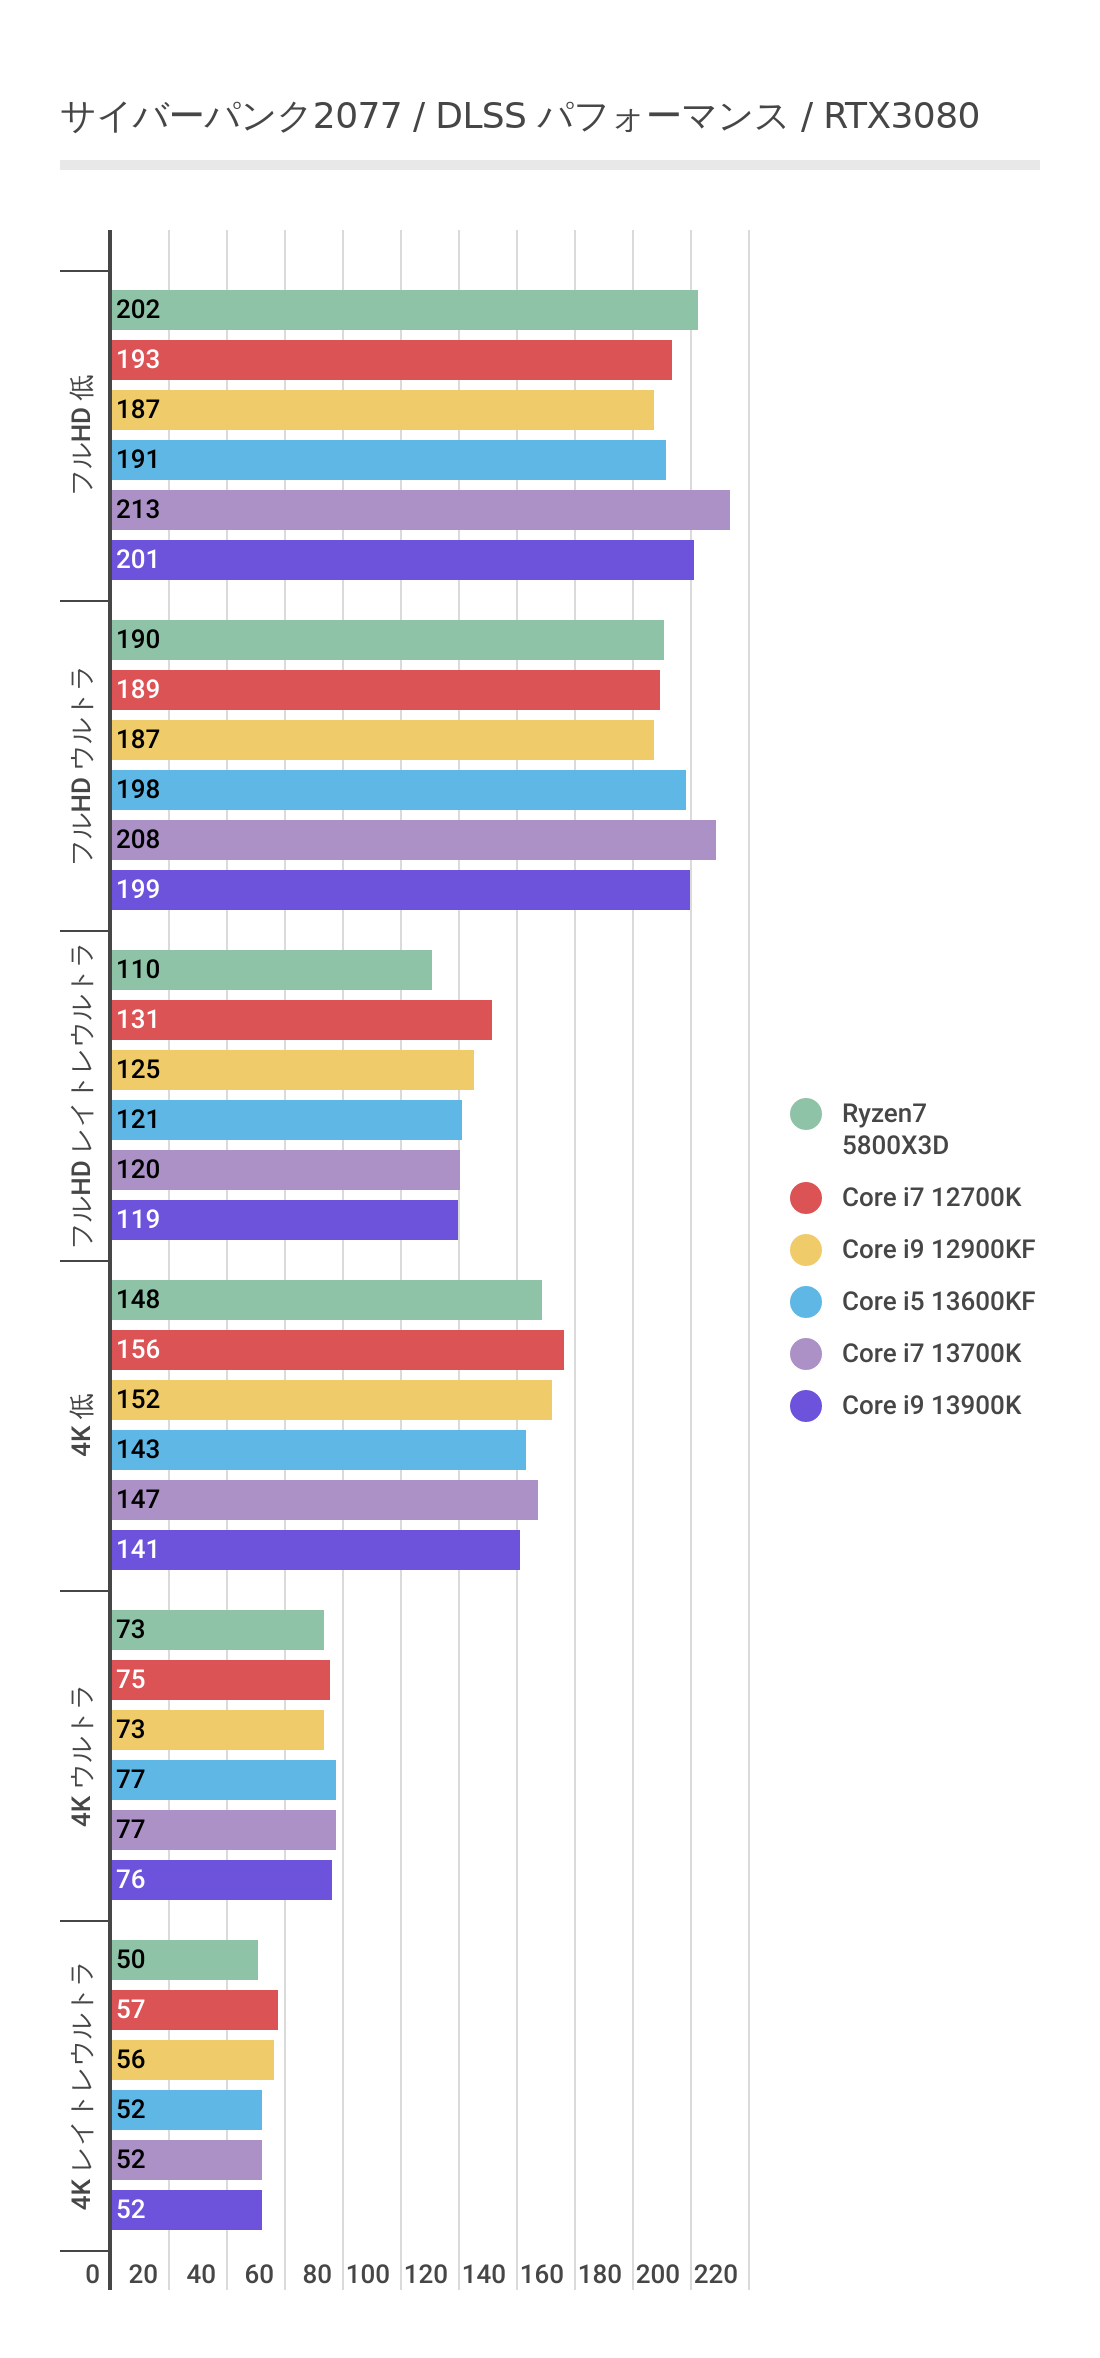Viewport: 1100px width, 2358px height.
Task: Click the bar showing 213 fps
Action: point(420,510)
